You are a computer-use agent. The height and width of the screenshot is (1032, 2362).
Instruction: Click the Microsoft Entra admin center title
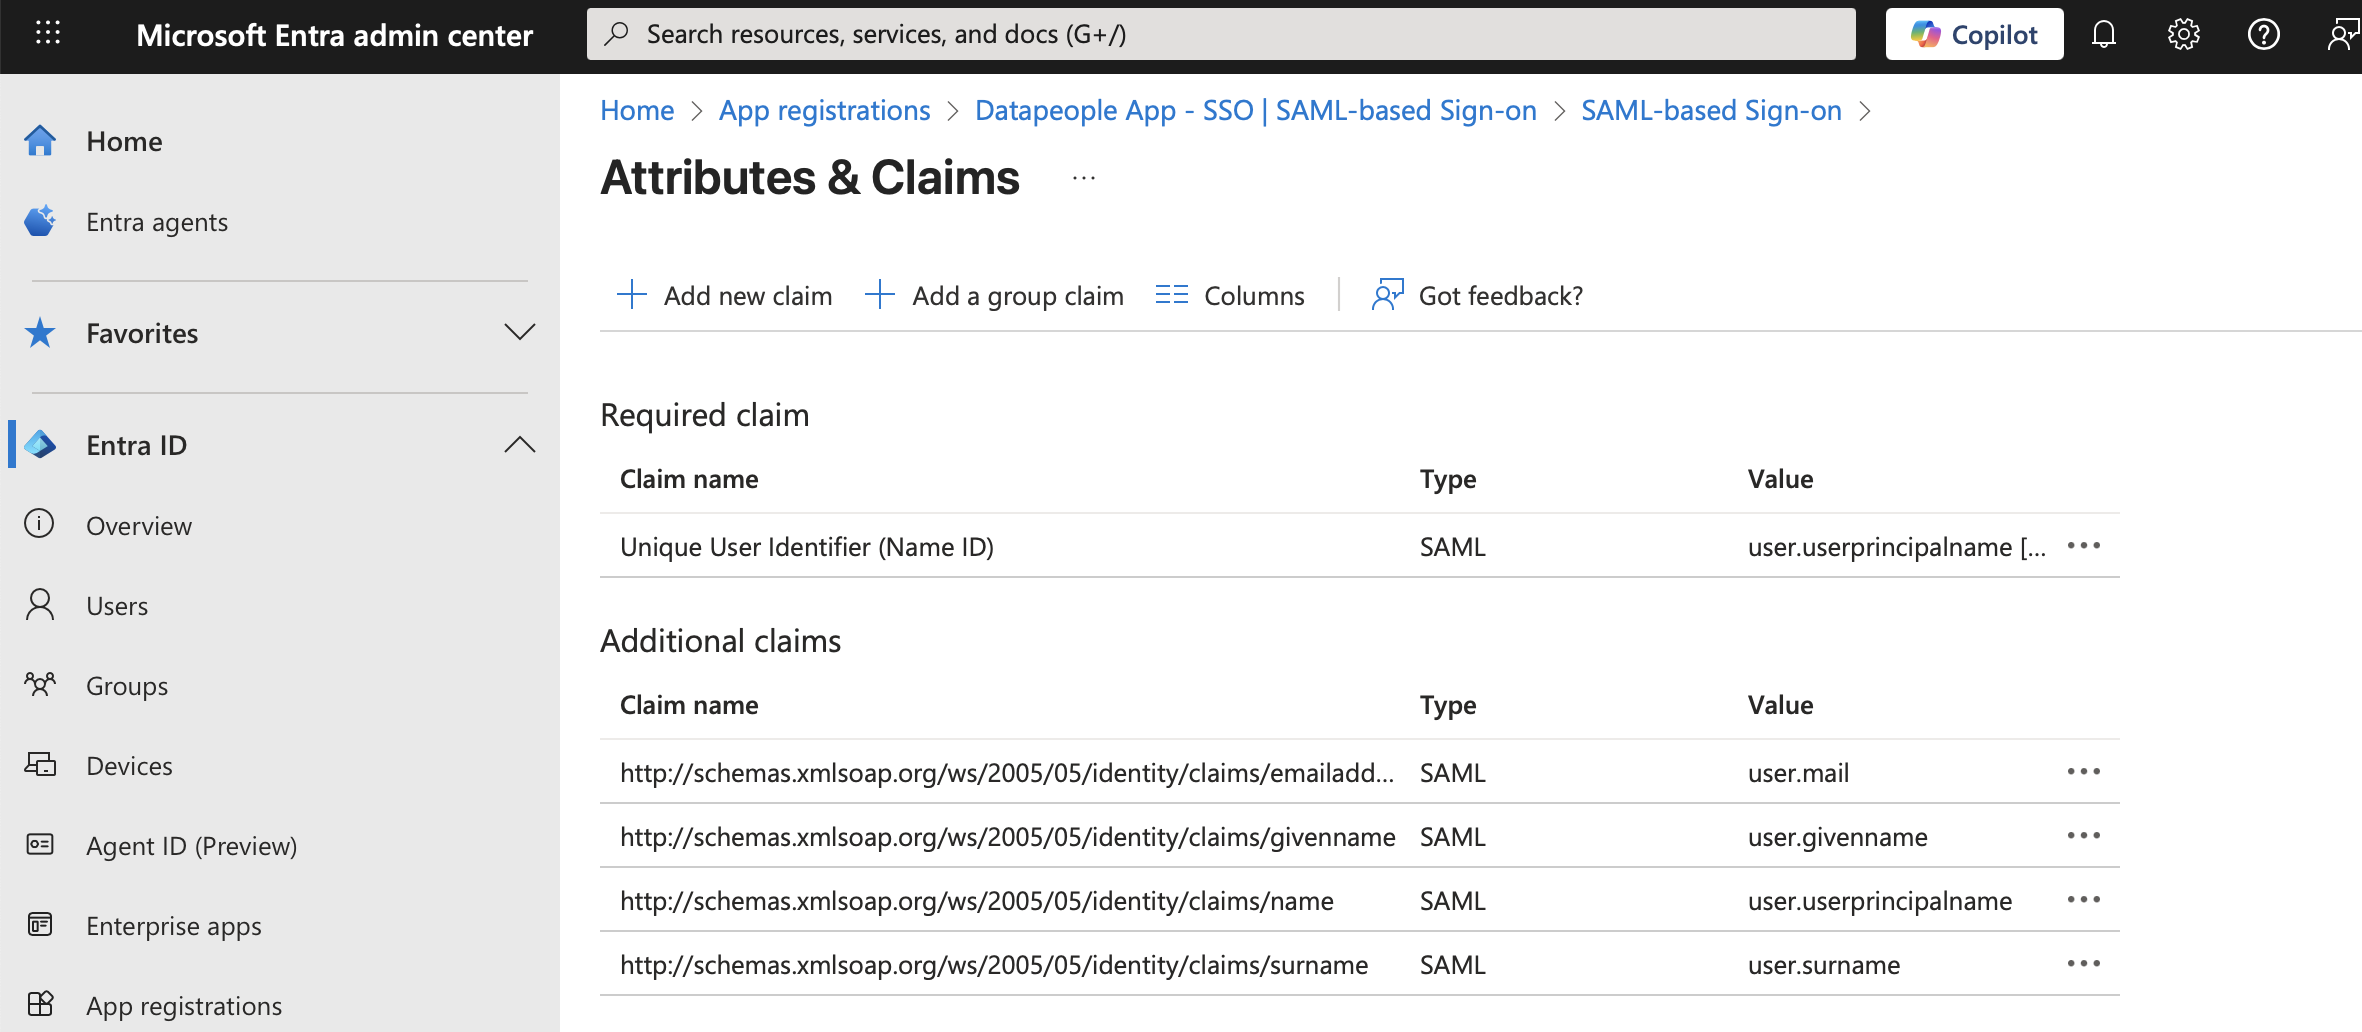[x=335, y=35]
